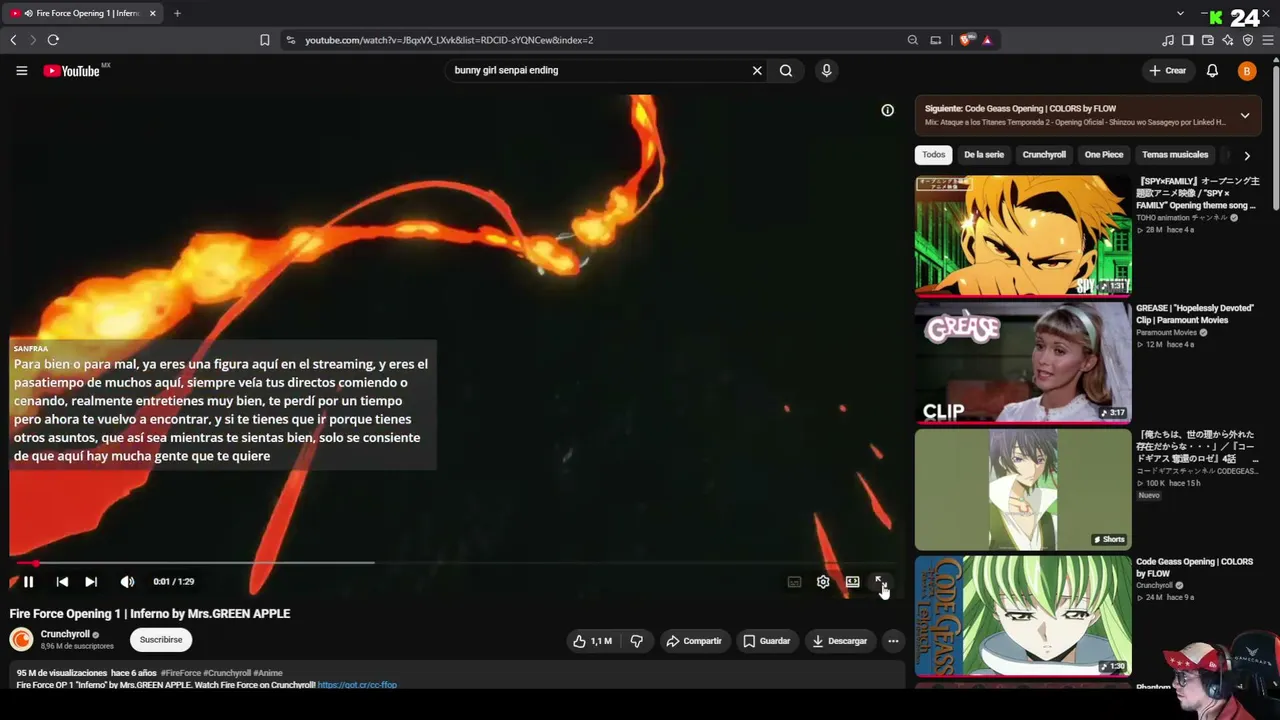Switch player to theater mode
Image resolution: width=1280 pixels, height=720 pixels.
(852, 582)
